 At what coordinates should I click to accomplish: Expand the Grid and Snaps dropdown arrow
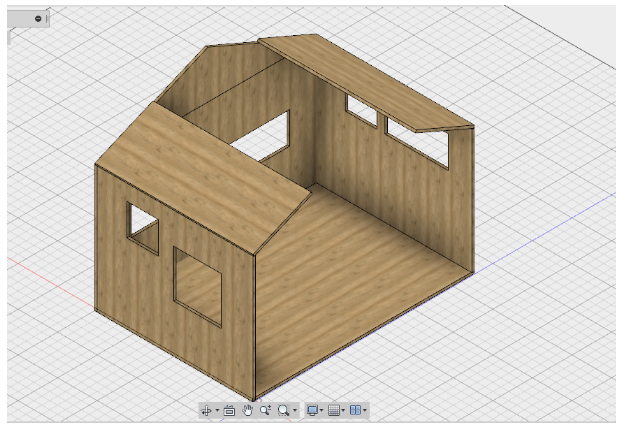[343, 410]
